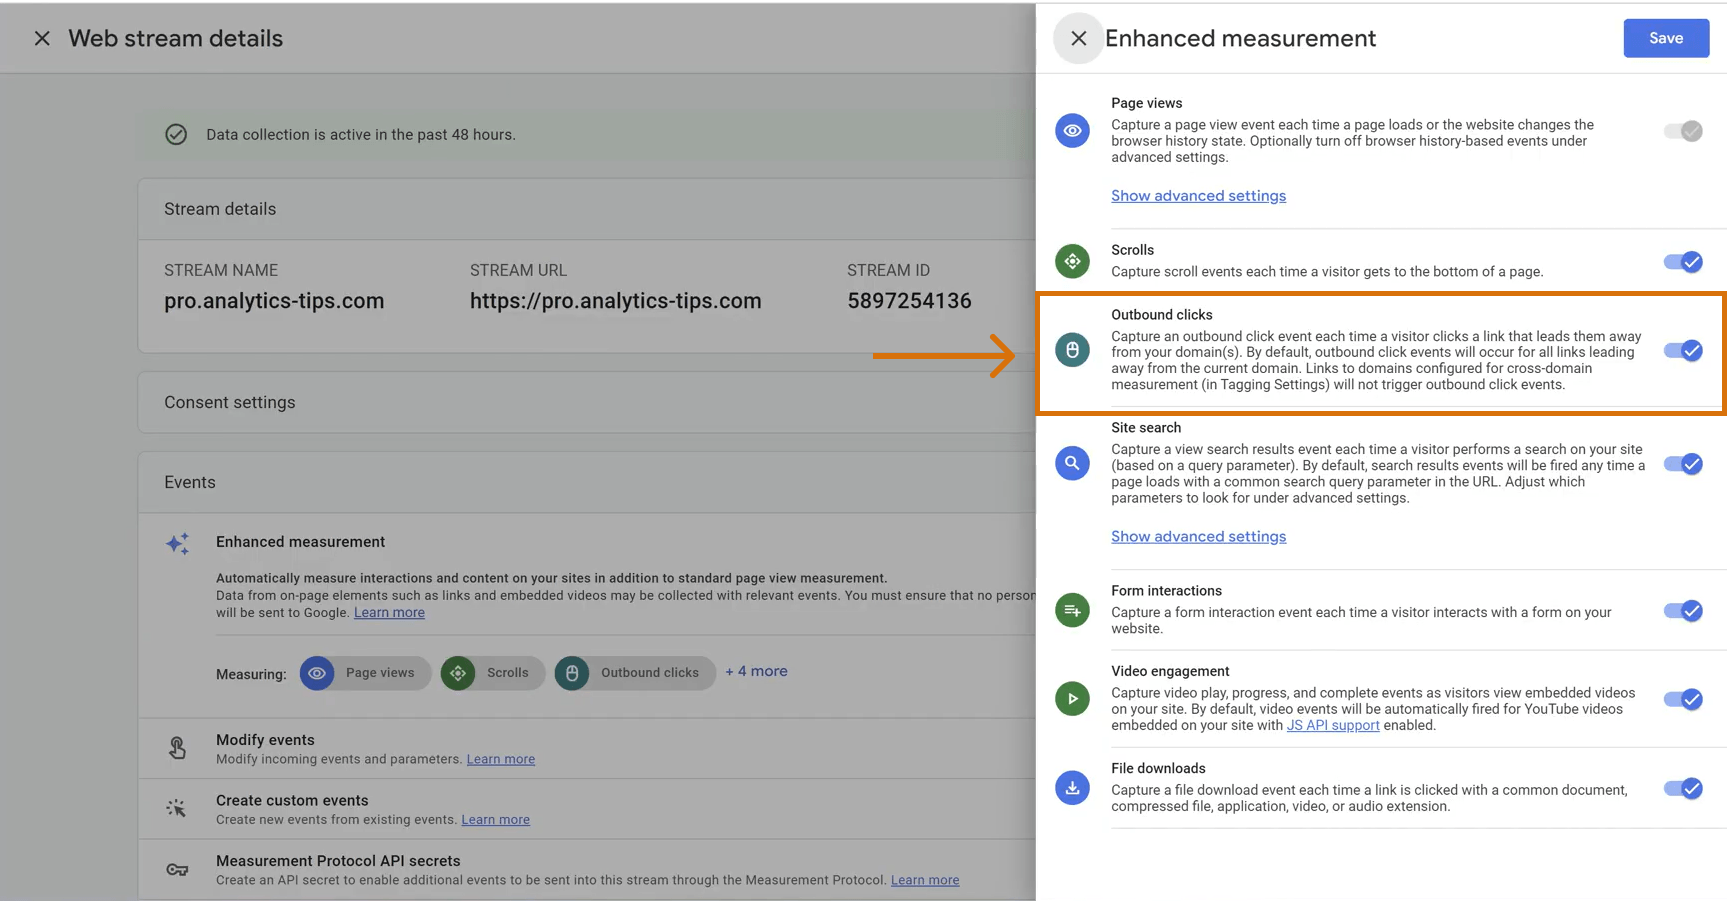Select the stream URL https://pro.analytics-tips.com

point(616,301)
